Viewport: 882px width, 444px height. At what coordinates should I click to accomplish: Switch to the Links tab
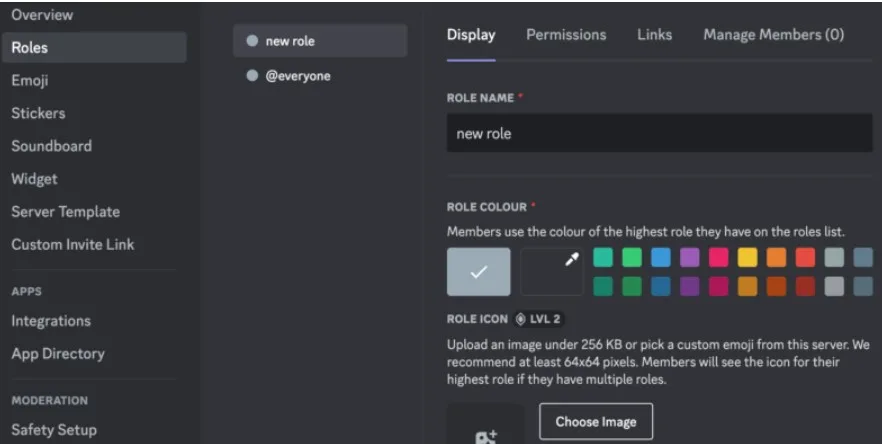[654, 35]
